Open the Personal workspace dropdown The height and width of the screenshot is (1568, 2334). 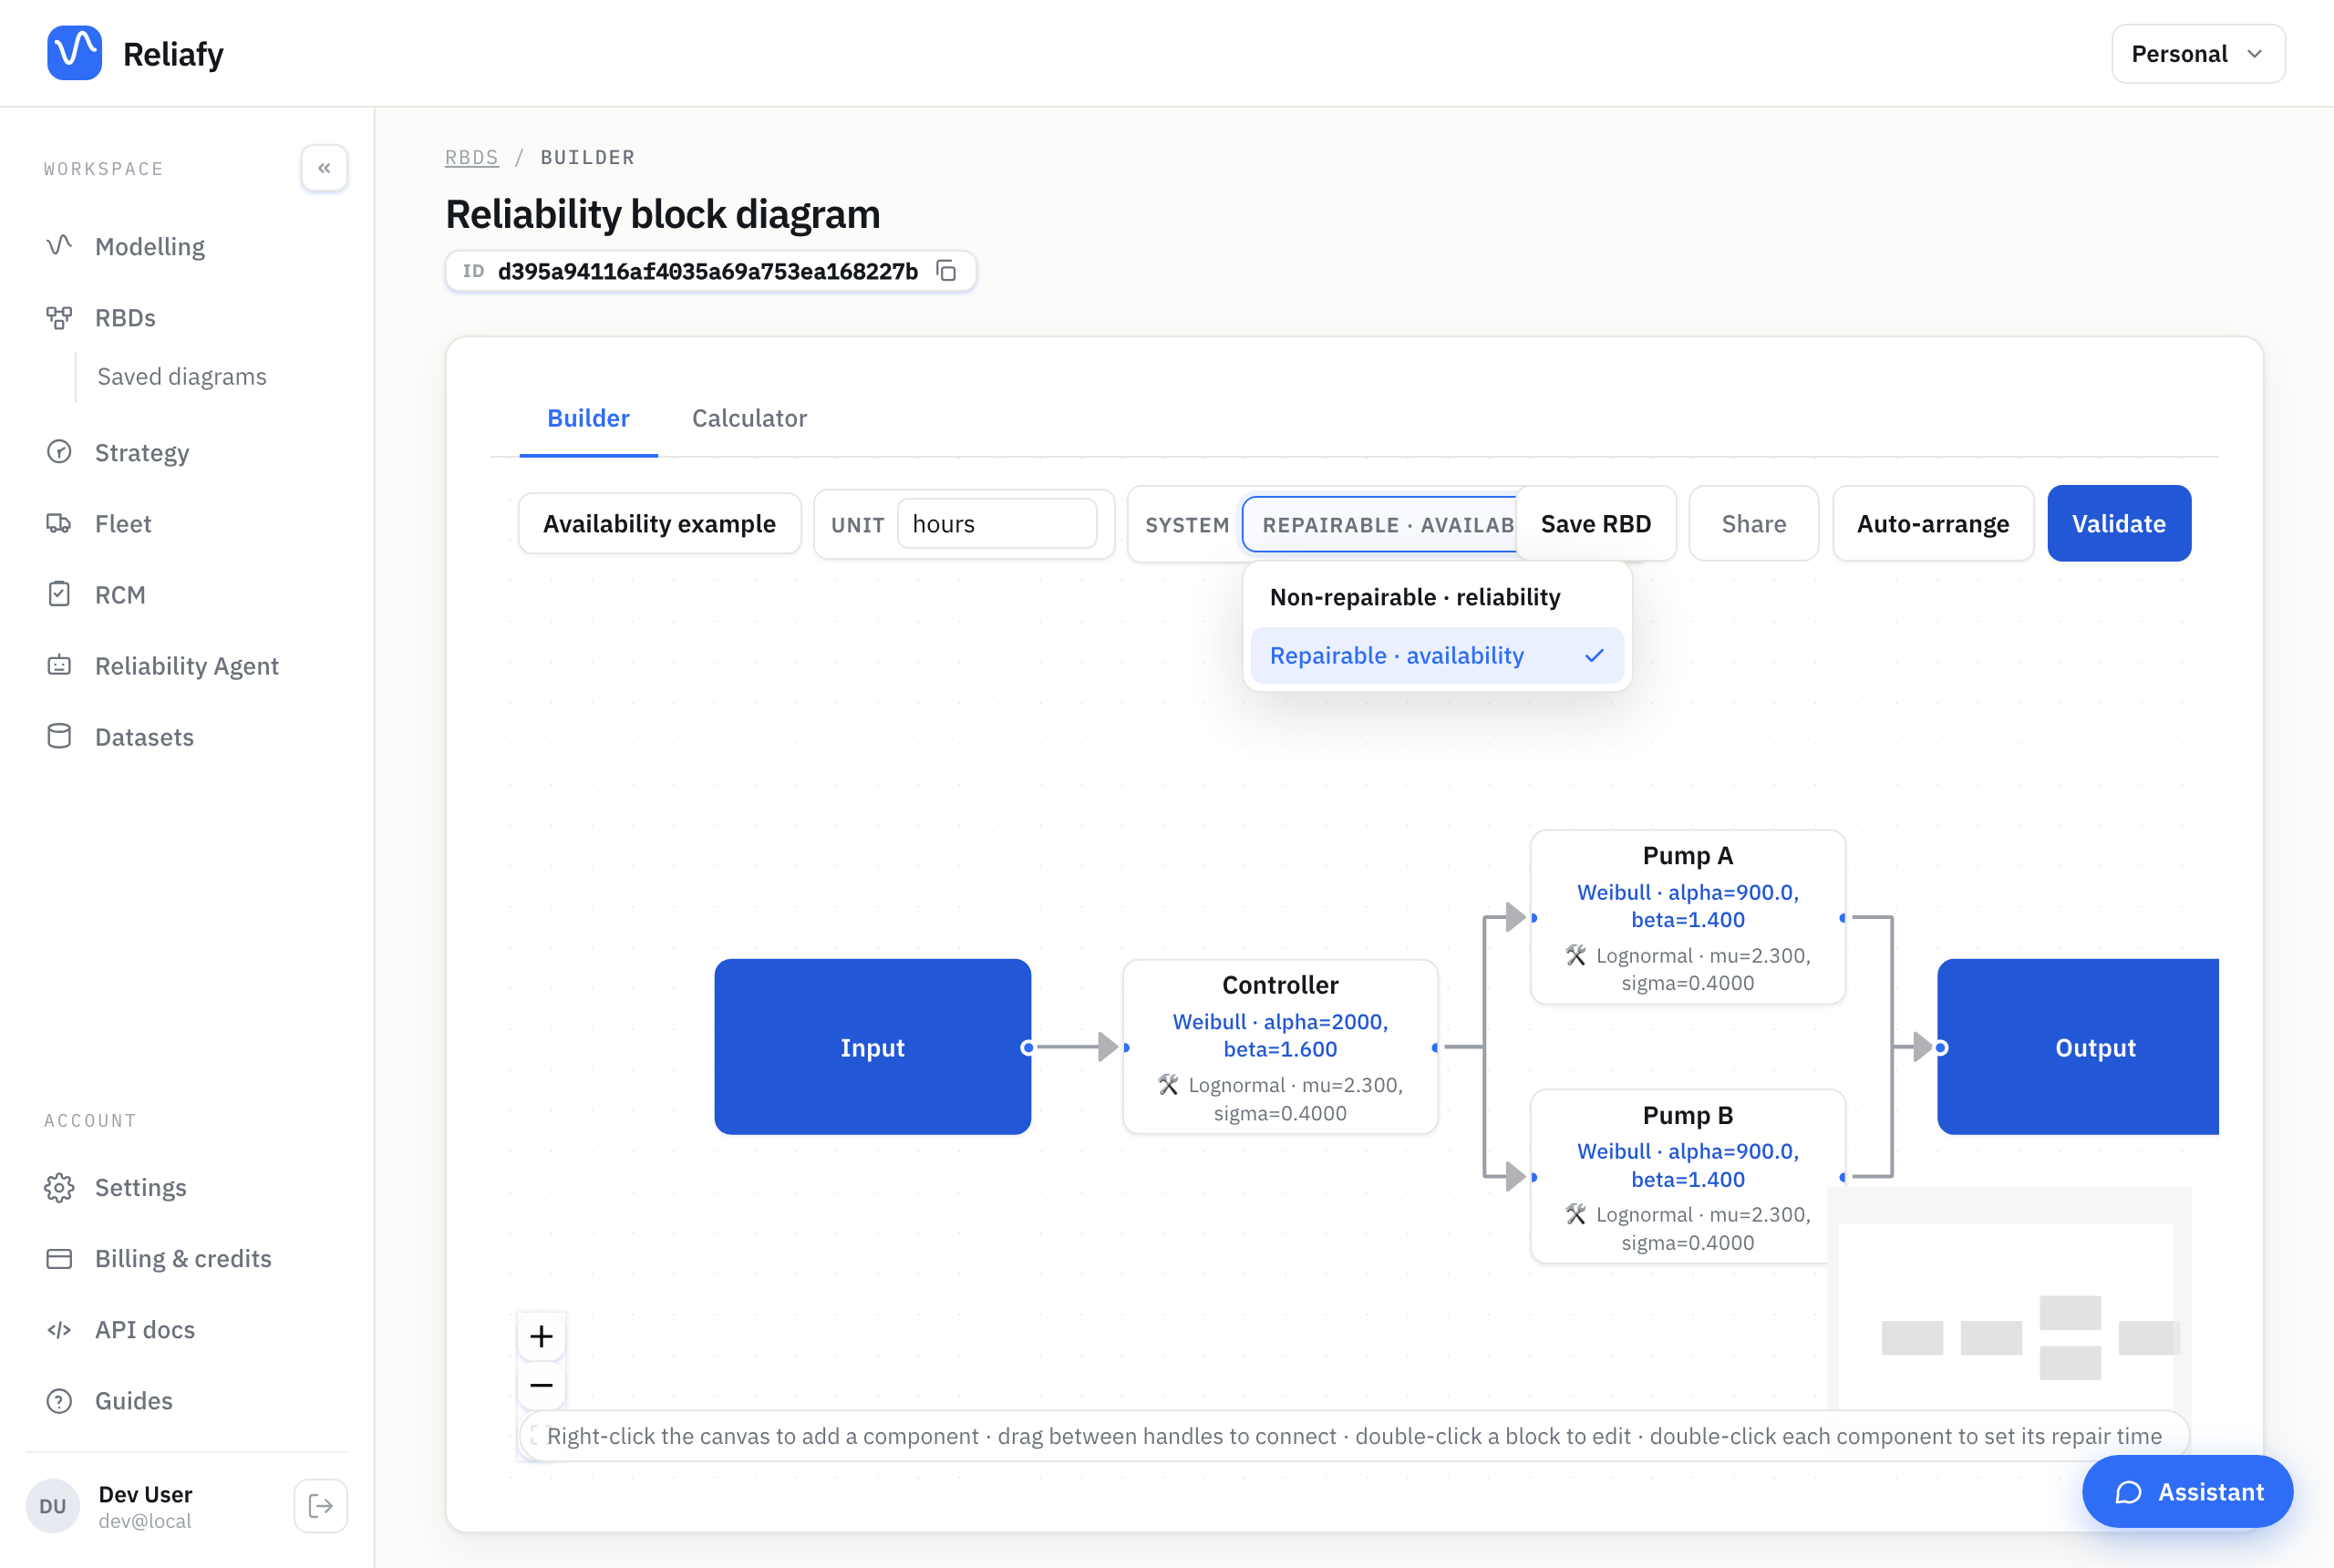click(x=2197, y=54)
